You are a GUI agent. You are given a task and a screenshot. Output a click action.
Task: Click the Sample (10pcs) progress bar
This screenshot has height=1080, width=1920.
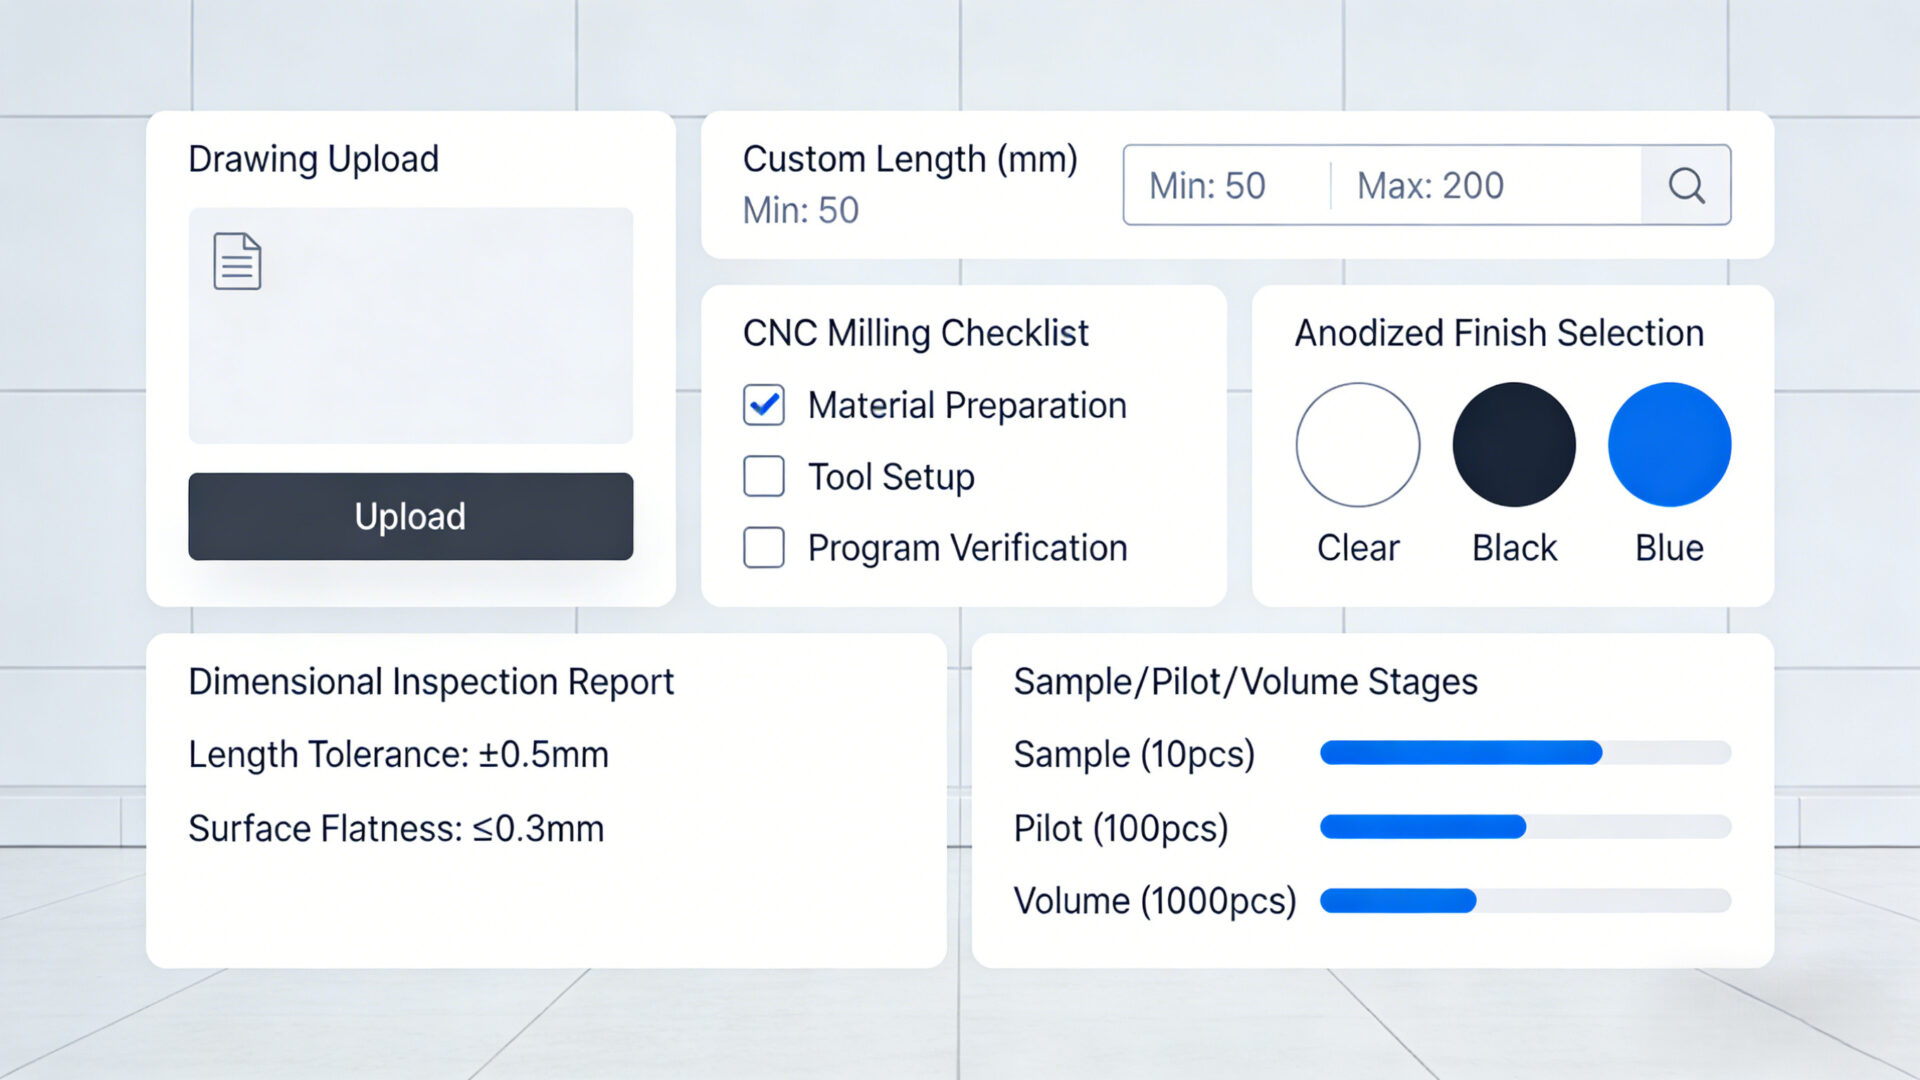pyautogui.click(x=1525, y=752)
